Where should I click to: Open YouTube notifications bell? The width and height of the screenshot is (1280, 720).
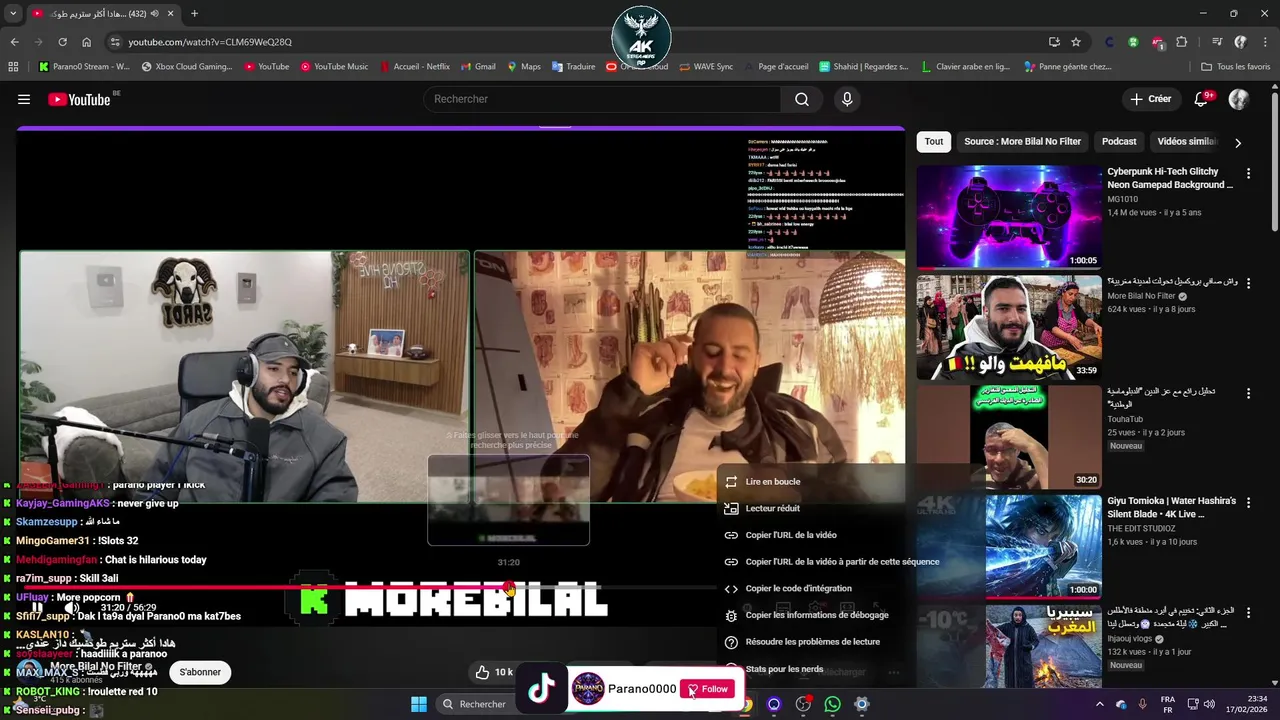[x=1203, y=99]
